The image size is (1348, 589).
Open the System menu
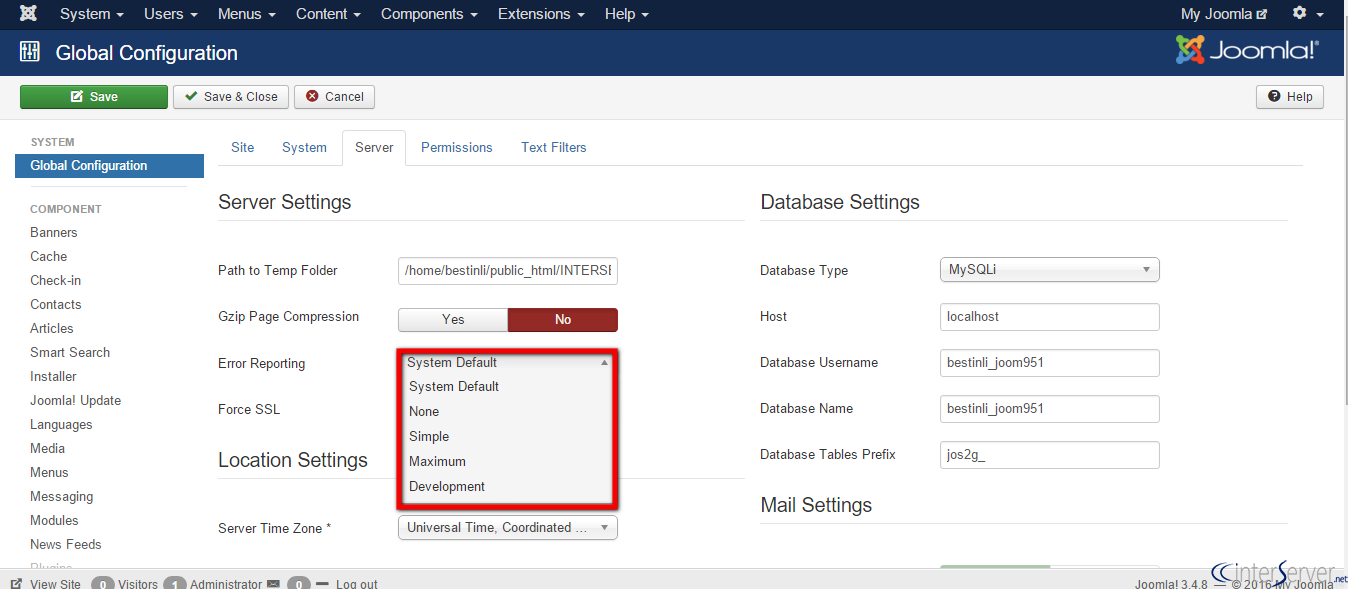point(92,14)
